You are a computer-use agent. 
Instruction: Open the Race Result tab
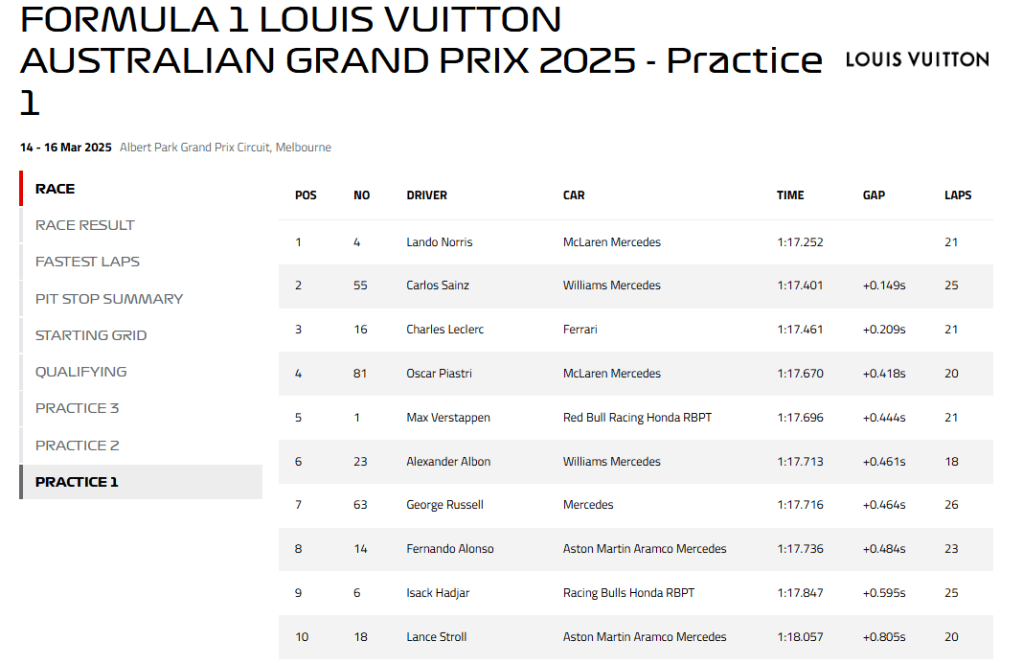[x=85, y=225]
